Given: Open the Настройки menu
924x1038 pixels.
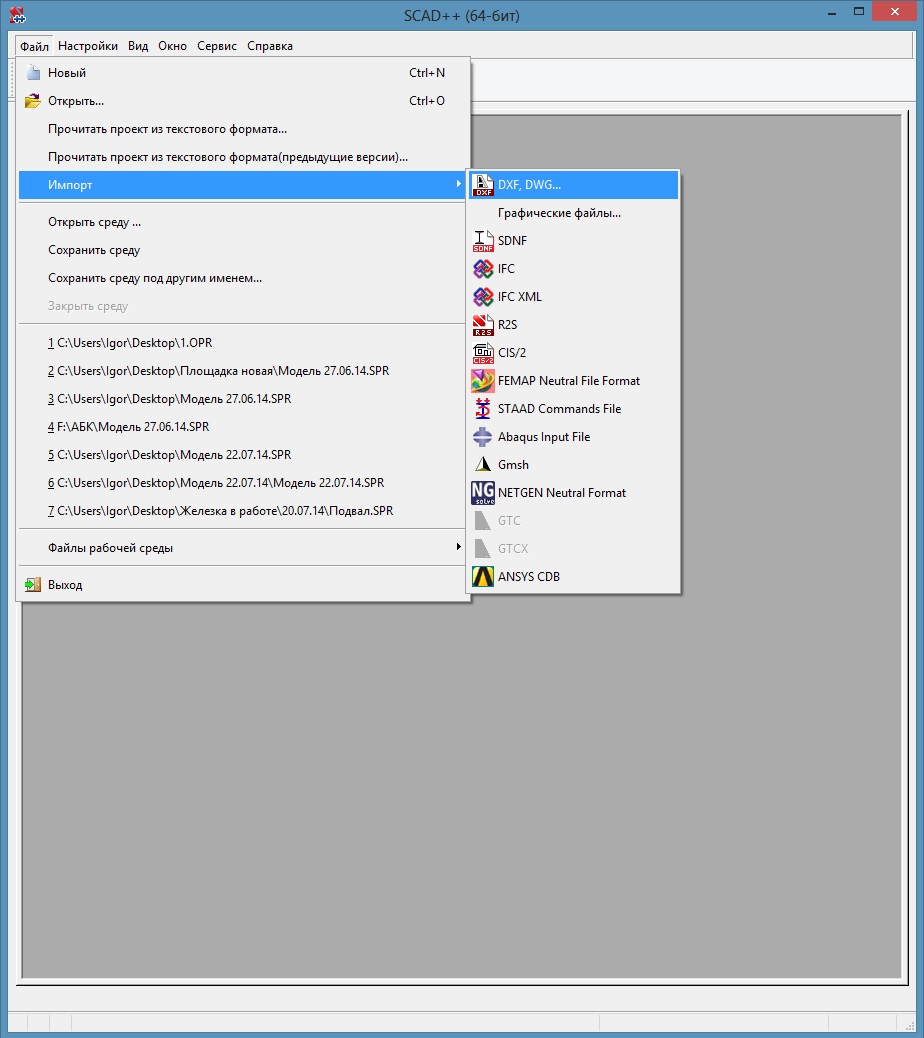Looking at the screenshot, I should coord(88,46).
